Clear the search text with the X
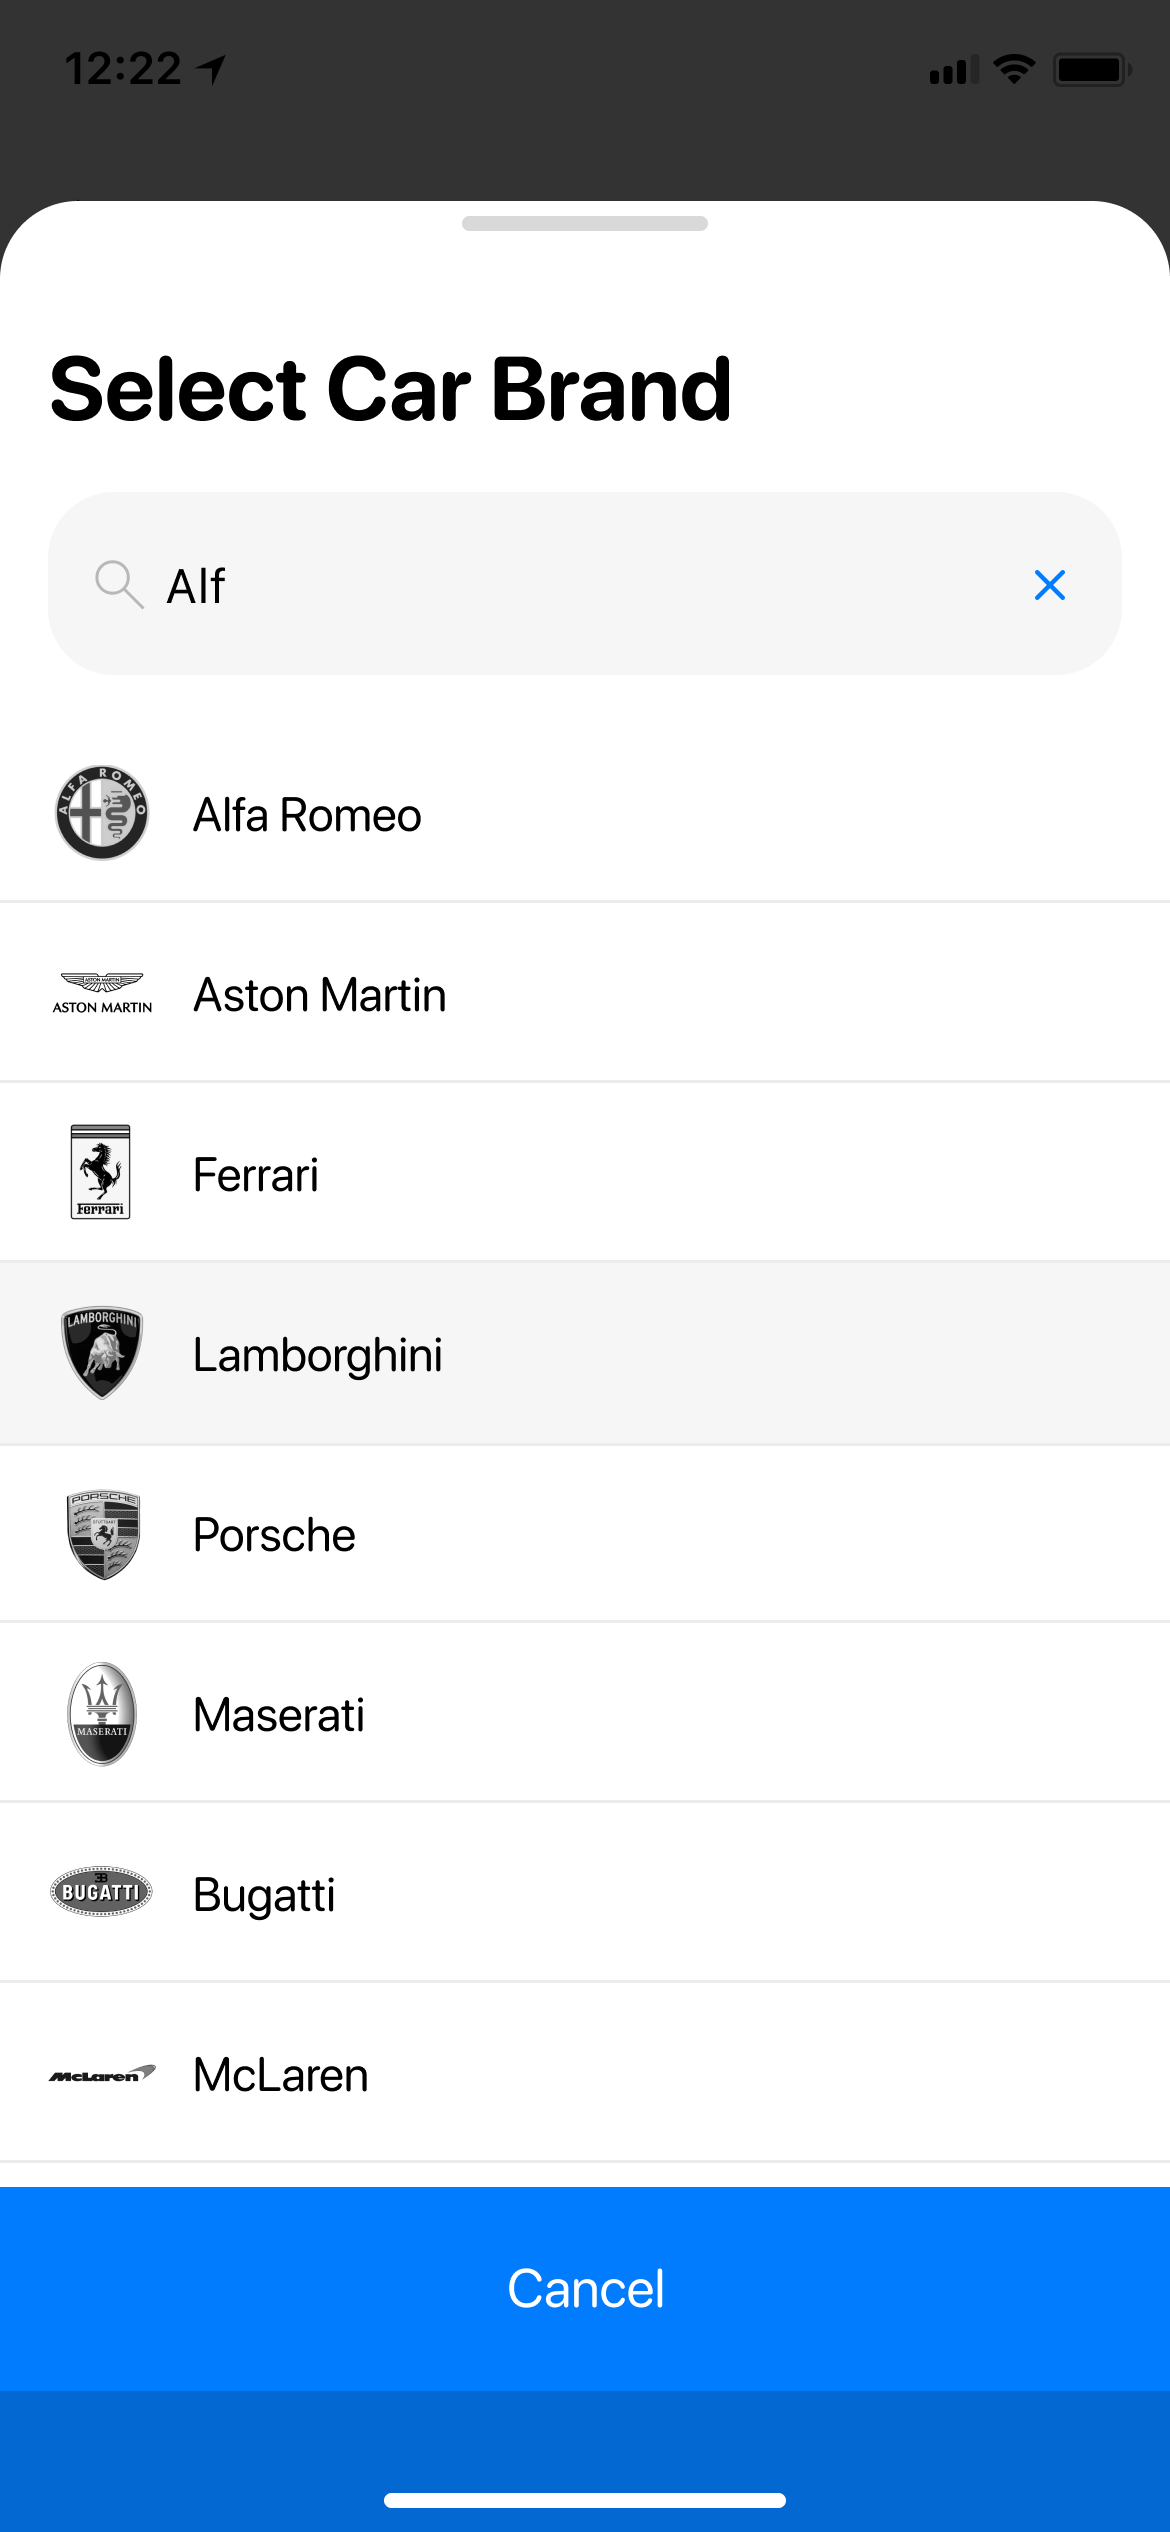This screenshot has height=2532, width=1170. click(1049, 585)
